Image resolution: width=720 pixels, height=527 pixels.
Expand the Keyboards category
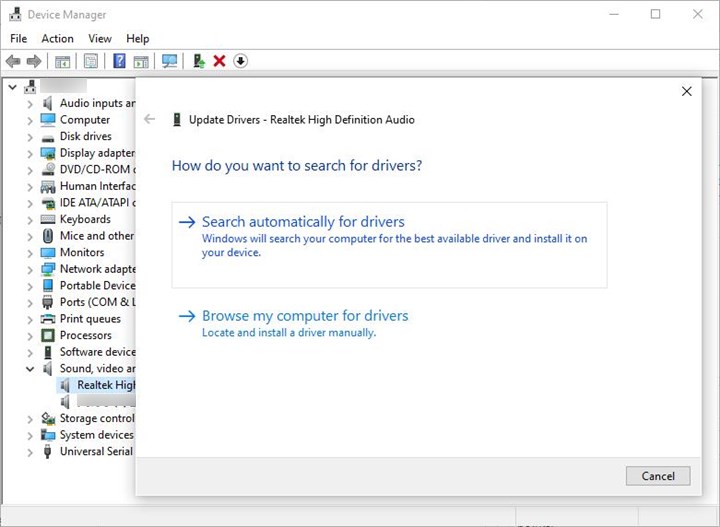[x=30, y=219]
